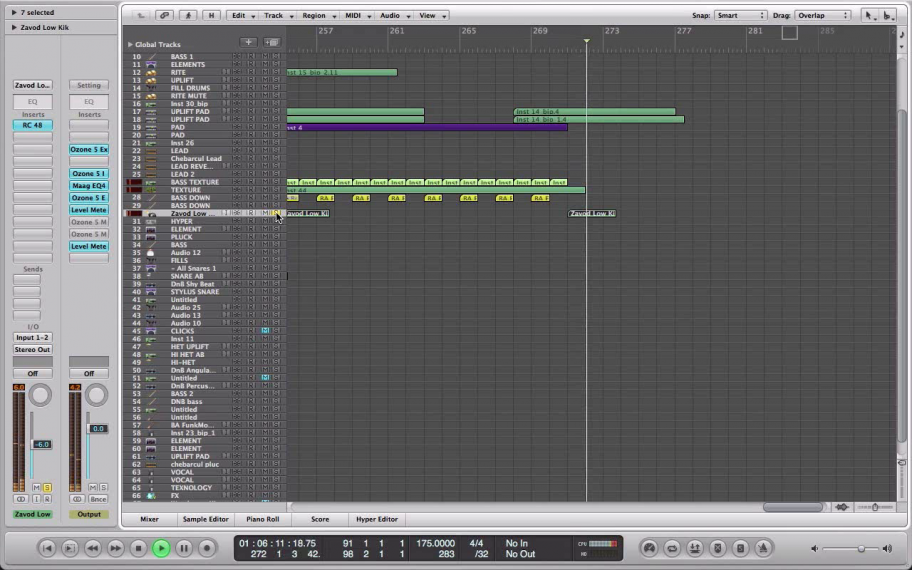Toggle the Link chain icon

pos(165,16)
